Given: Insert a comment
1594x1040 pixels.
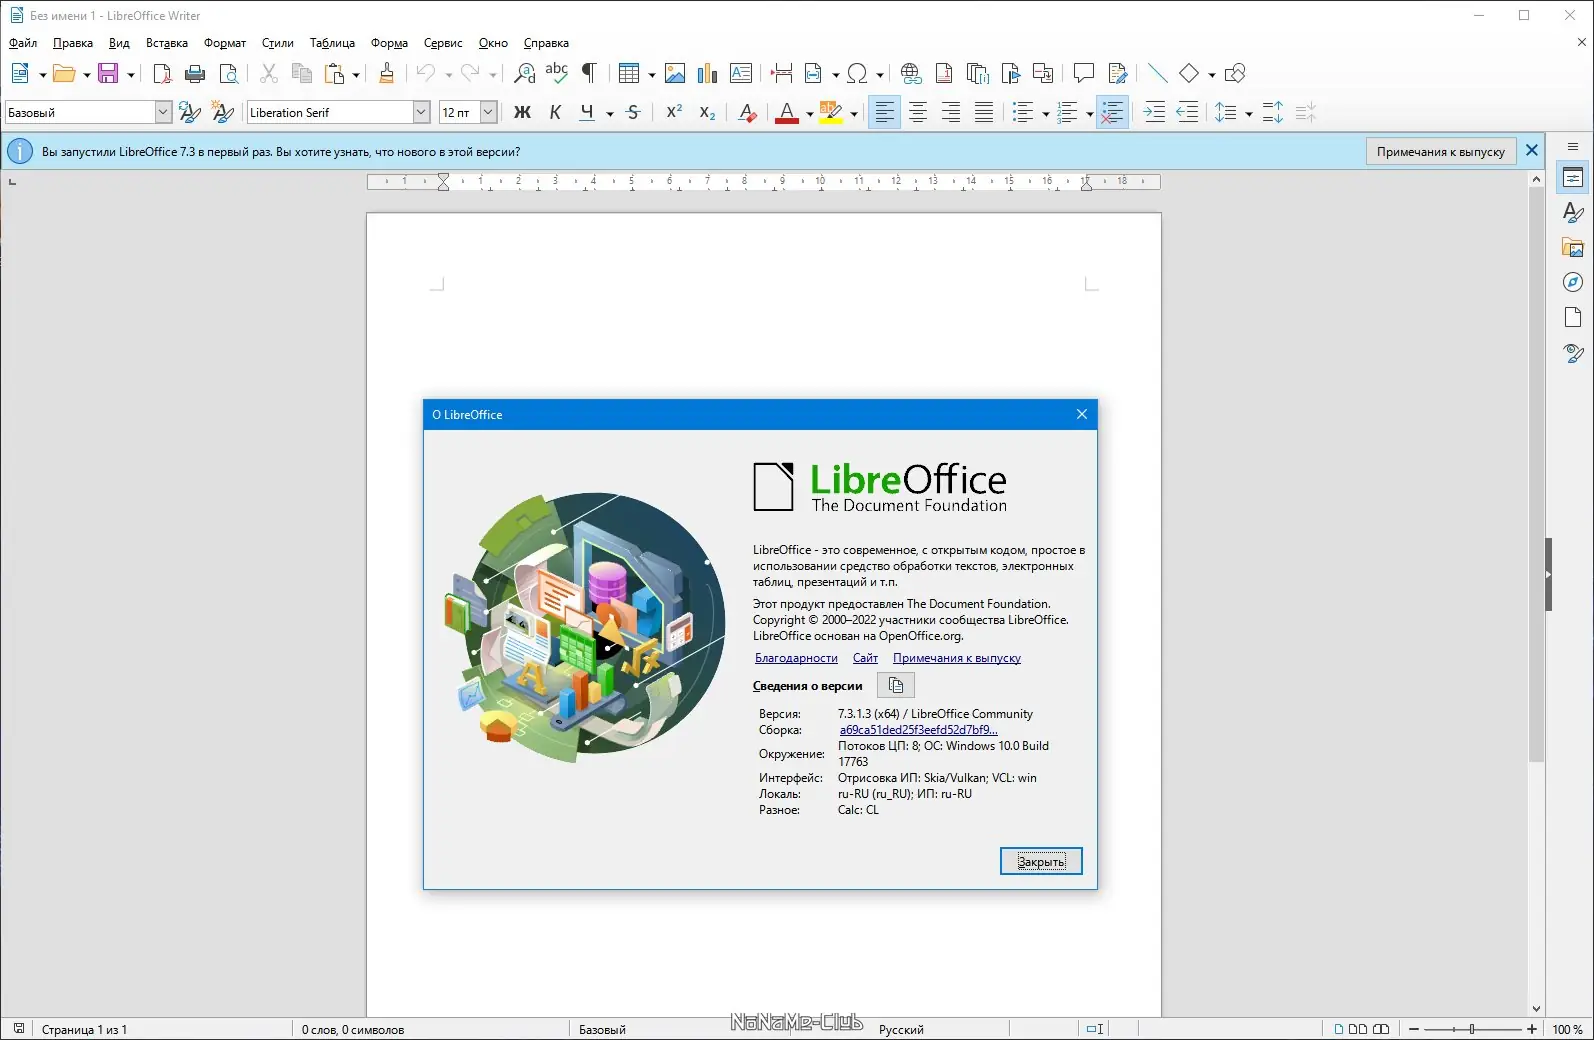Looking at the screenshot, I should pyautogui.click(x=1083, y=73).
